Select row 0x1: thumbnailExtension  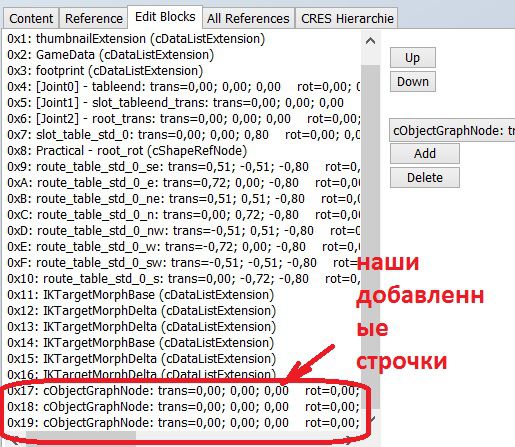[182, 39]
